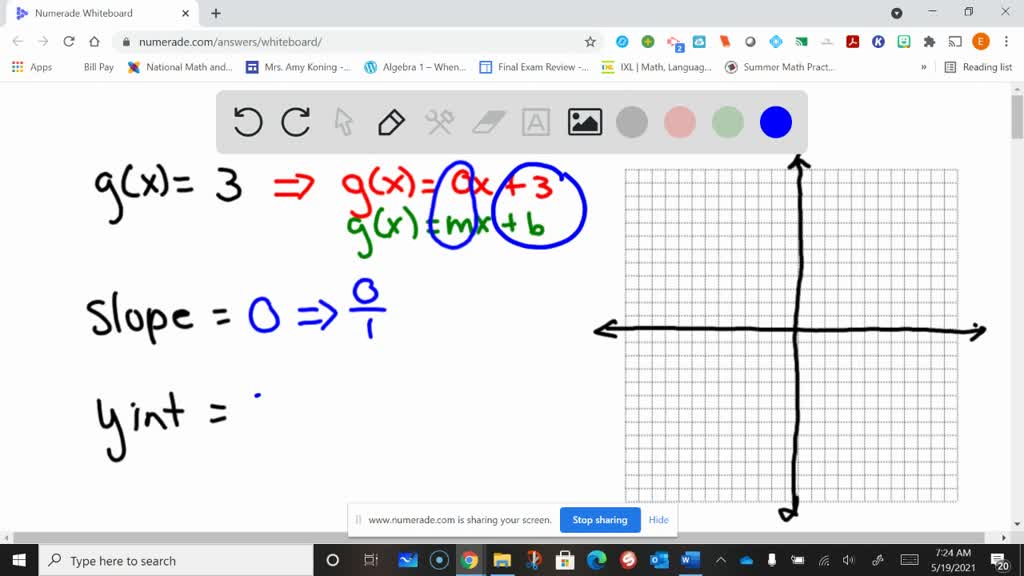This screenshot has width=1024, height=576.
Task: Pick the pink pen color
Action: click(x=679, y=122)
